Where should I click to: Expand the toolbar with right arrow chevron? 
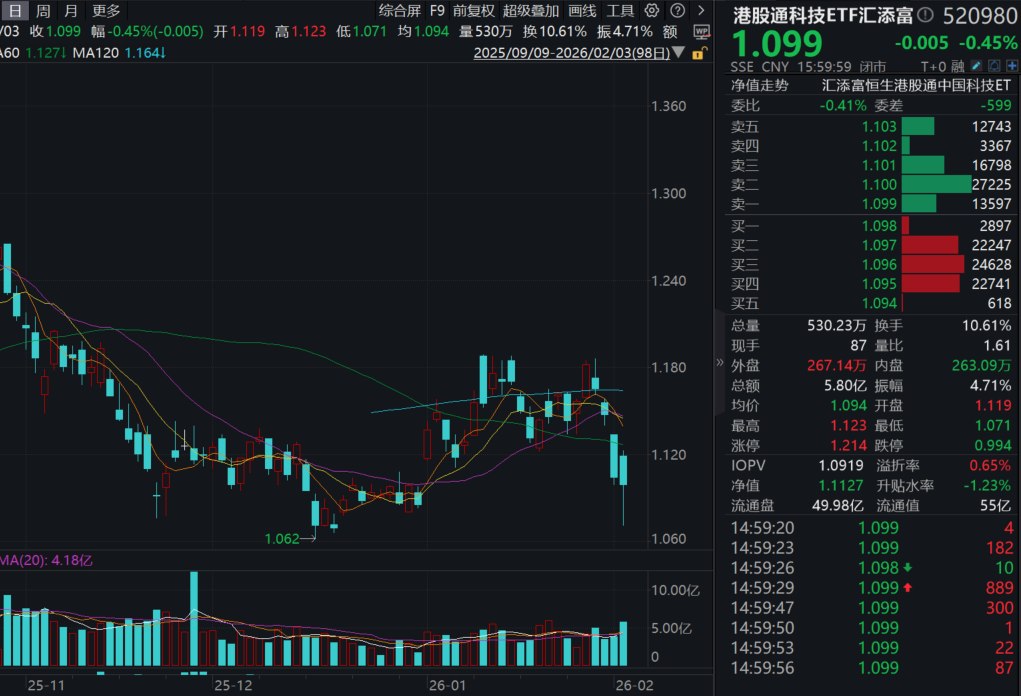699,11
